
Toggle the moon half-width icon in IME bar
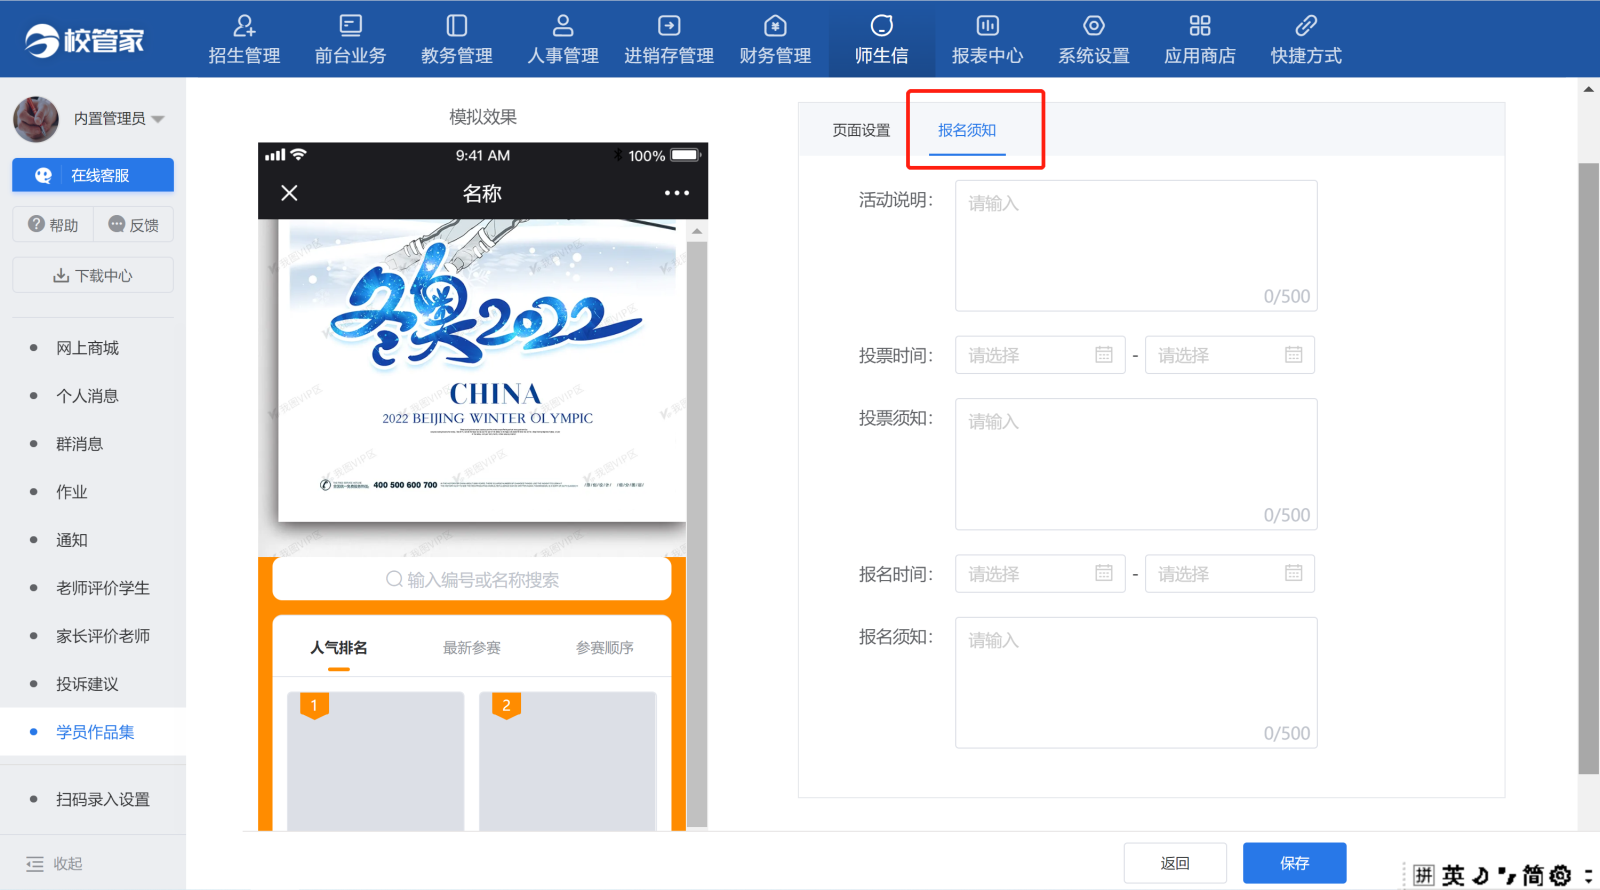(x=1481, y=876)
